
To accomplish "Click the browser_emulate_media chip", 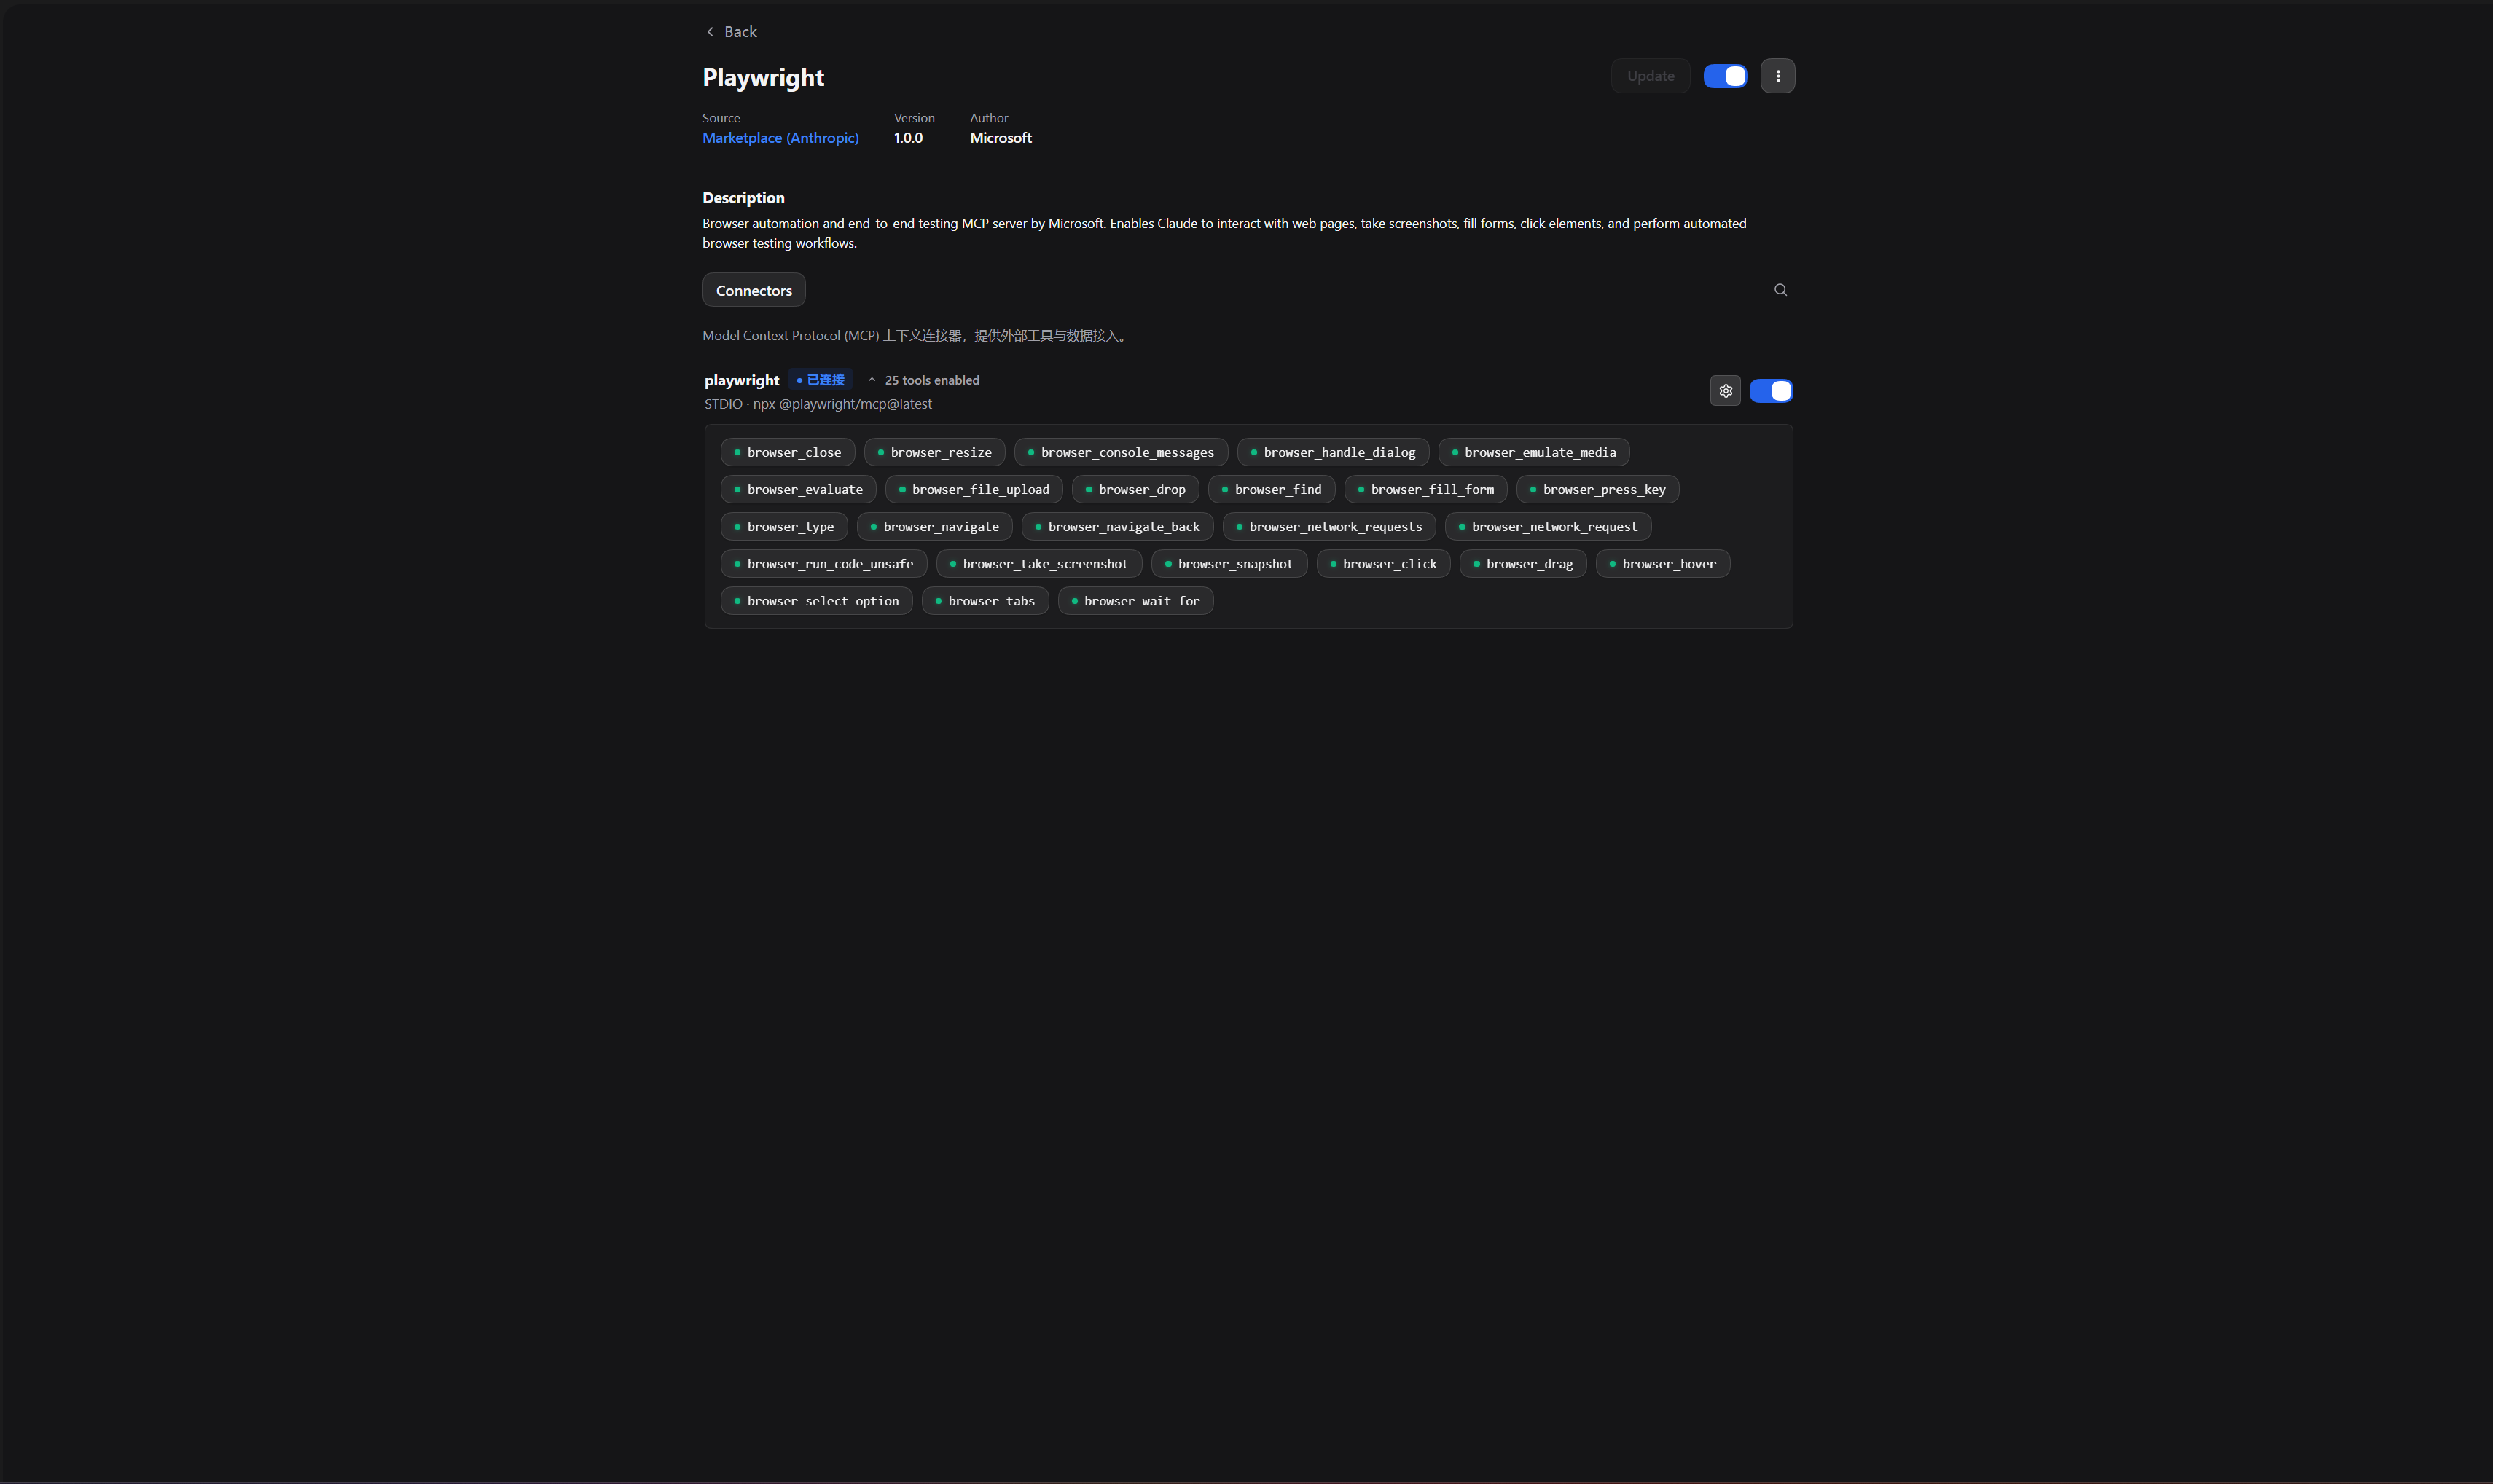I will pos(1533,452).
